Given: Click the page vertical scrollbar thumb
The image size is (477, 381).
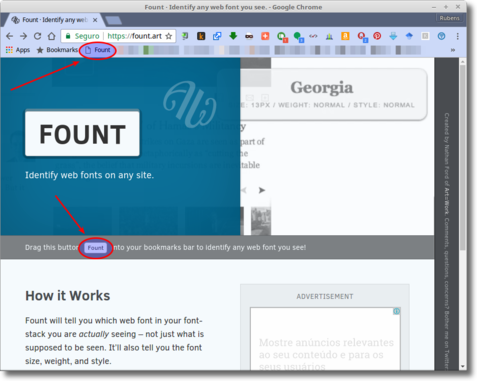Looking at the screenshot, I should (x=463, y=157).
